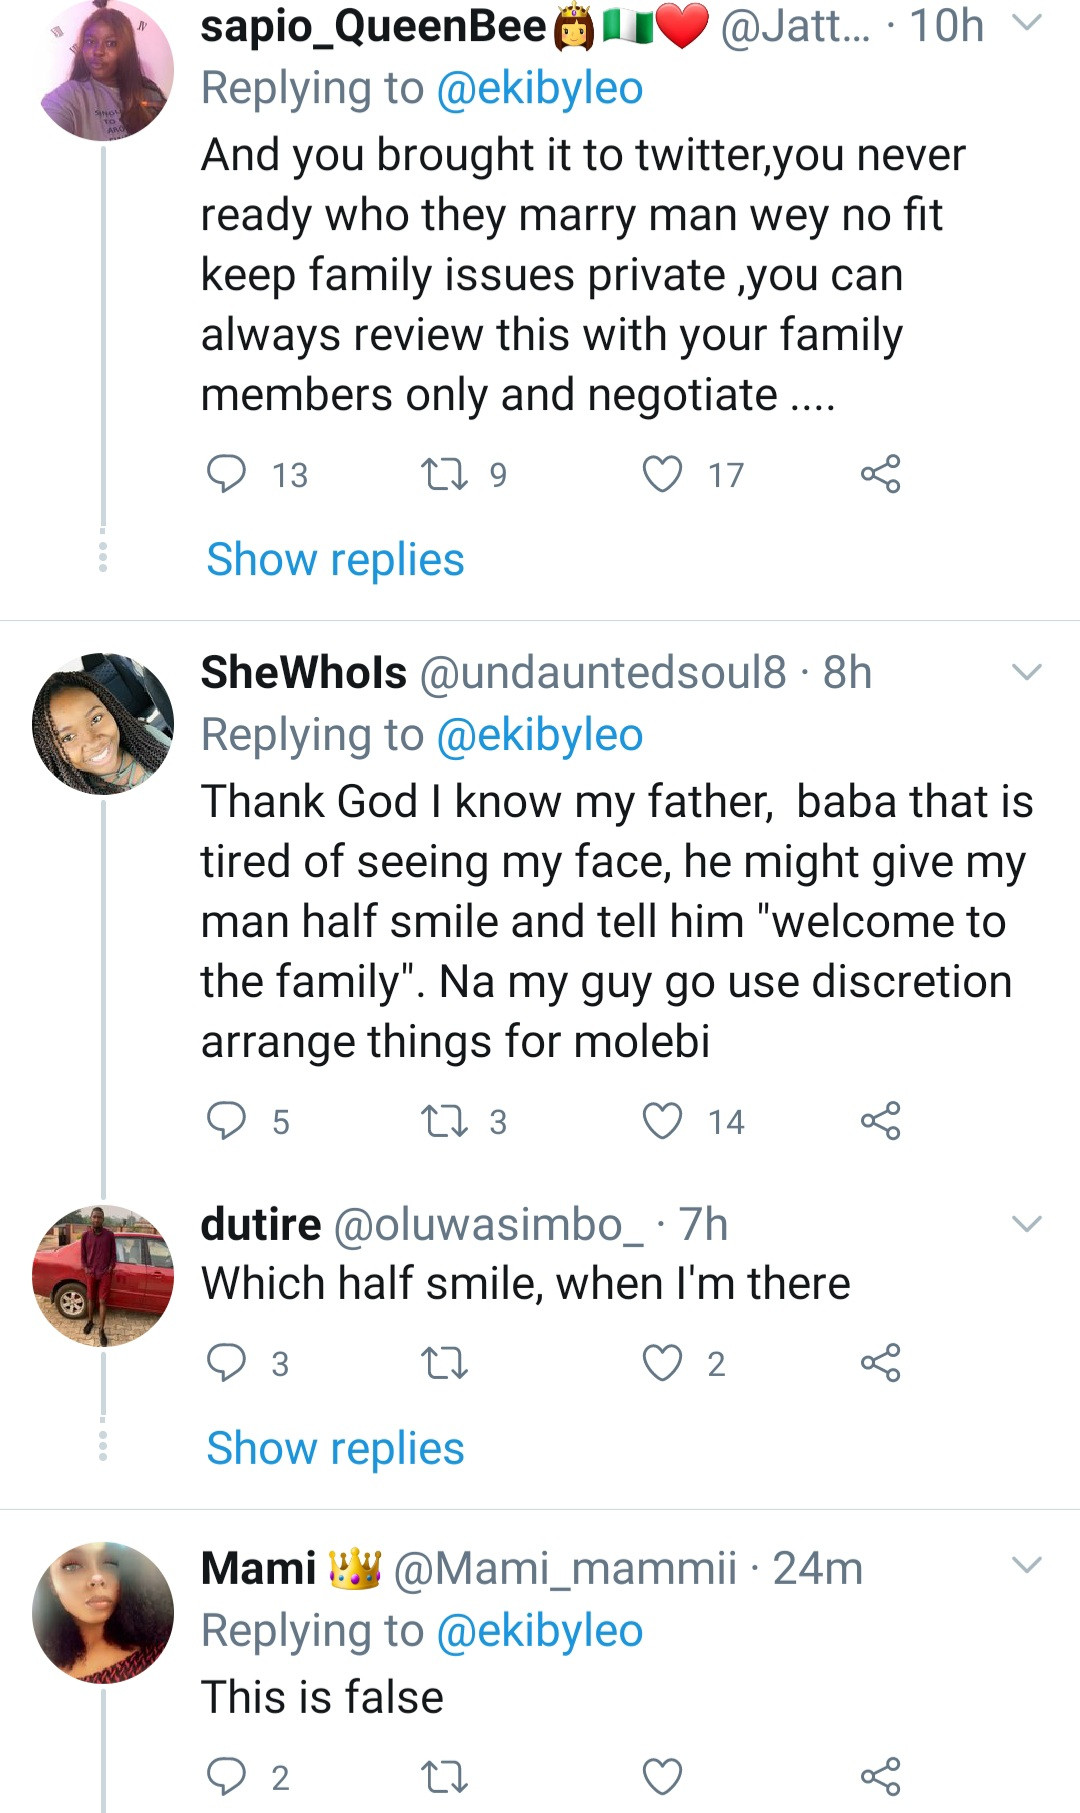Retweet sapio_QueenBee's tweet
Image resolution: width=1080 pixels, height=1813 pixels.
(x=444, y=474)
